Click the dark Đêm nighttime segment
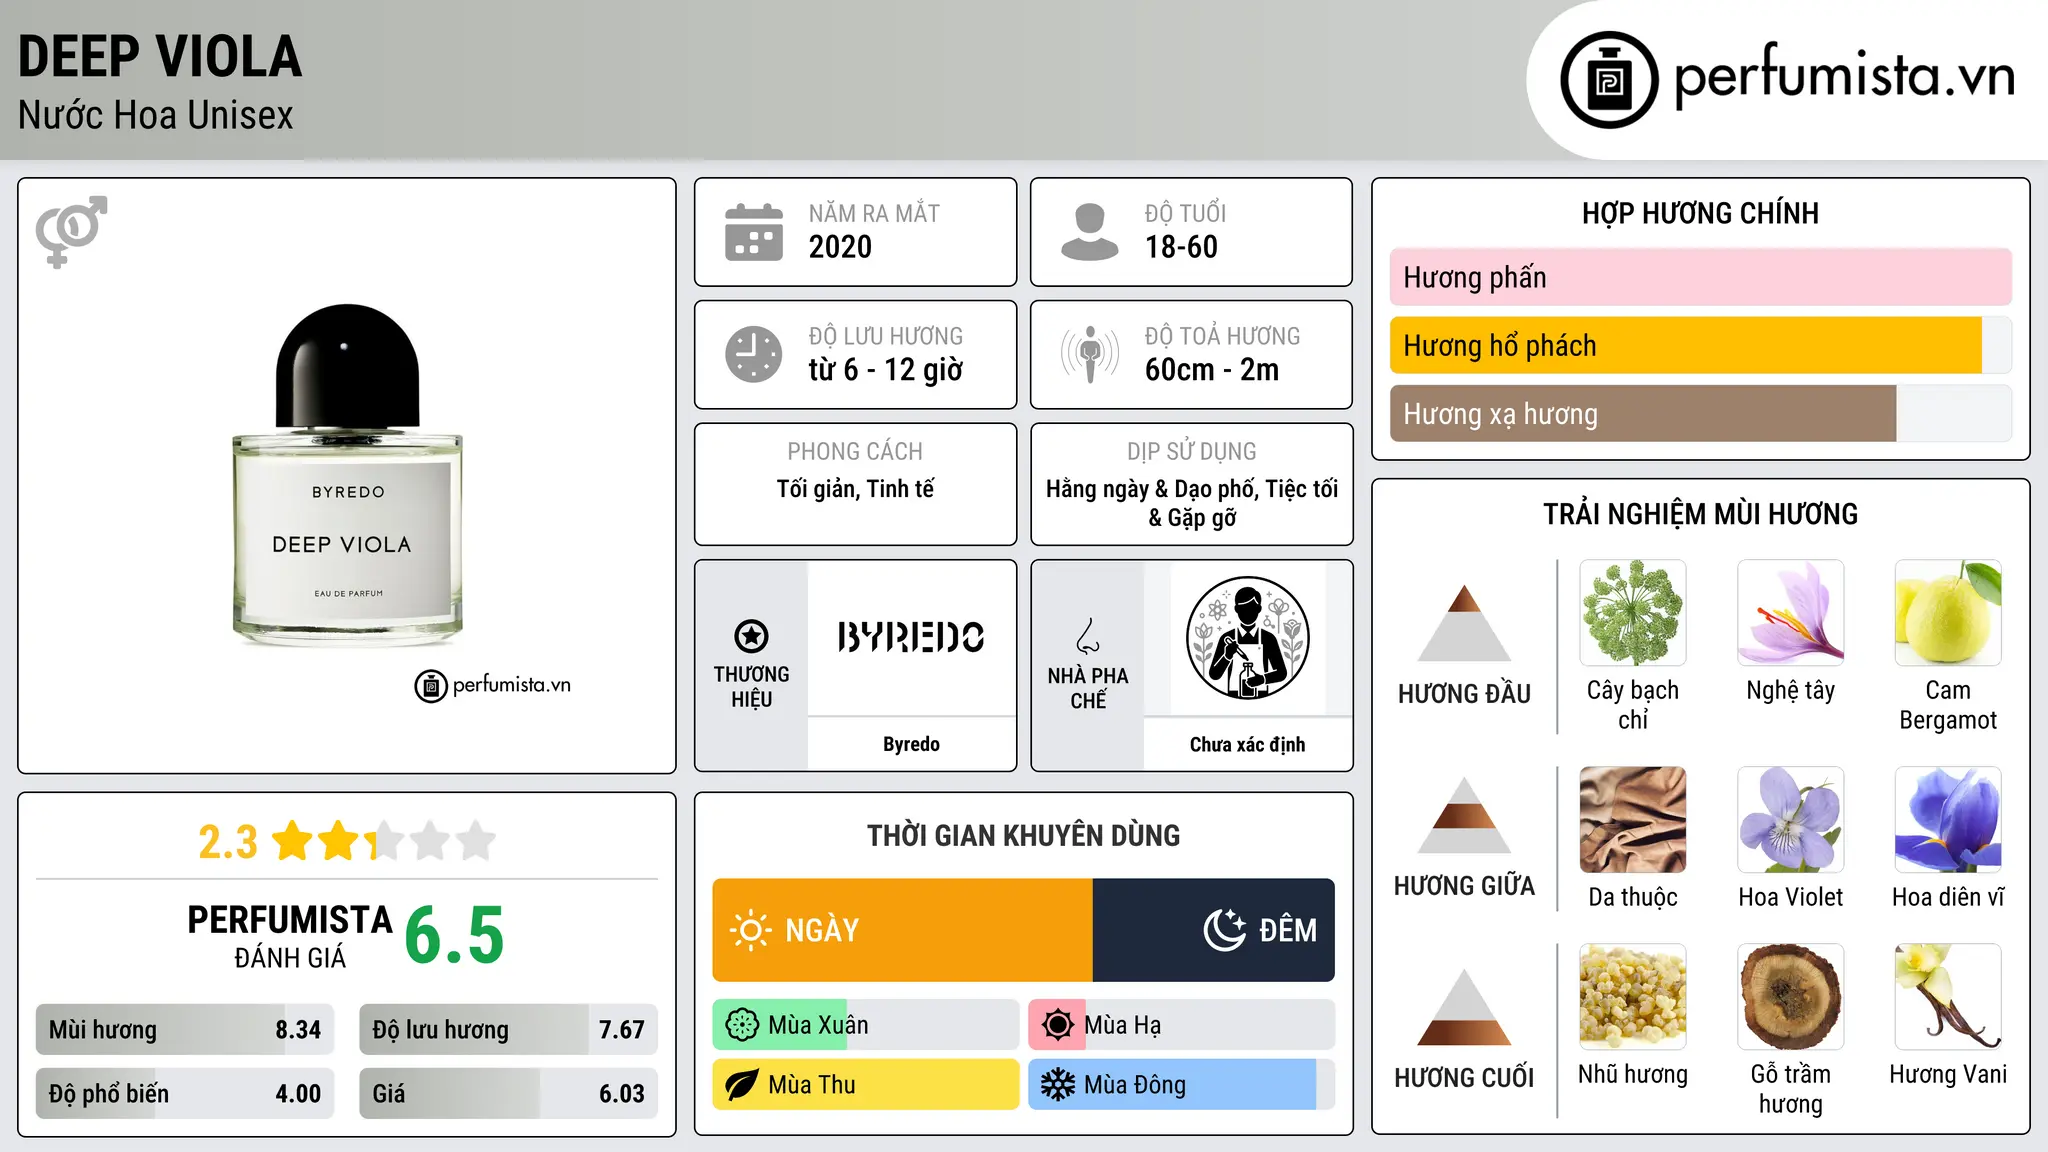Screen dimensions: 2048x1152 [1214, 930]
